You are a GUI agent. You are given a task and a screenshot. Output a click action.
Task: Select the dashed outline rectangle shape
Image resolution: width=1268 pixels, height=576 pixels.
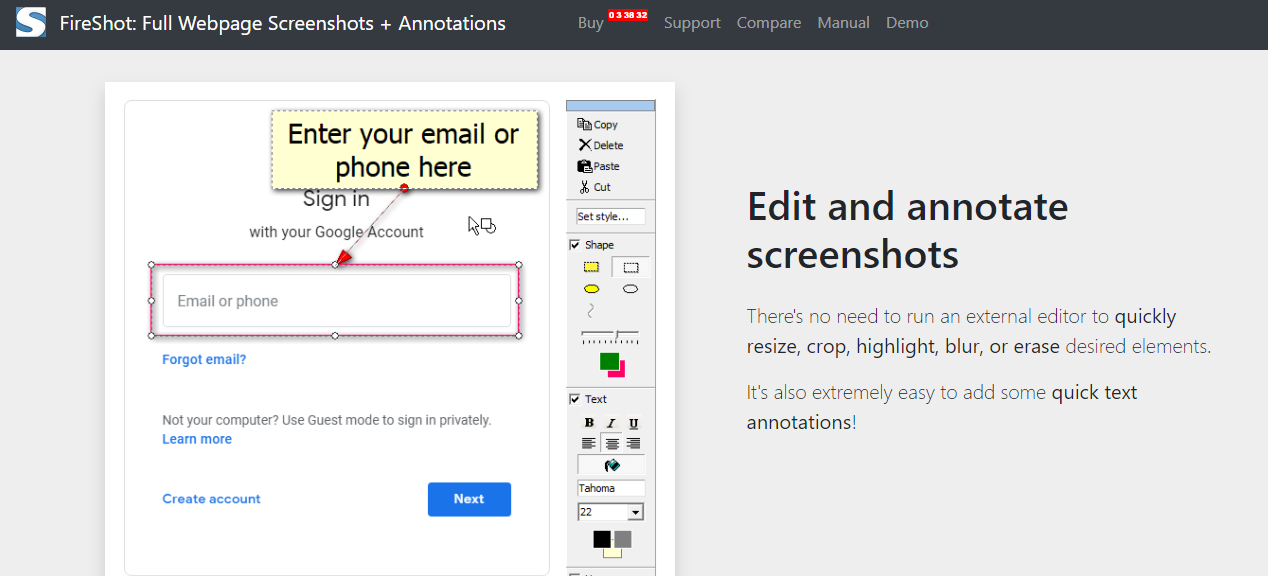(x=630, y=267)
